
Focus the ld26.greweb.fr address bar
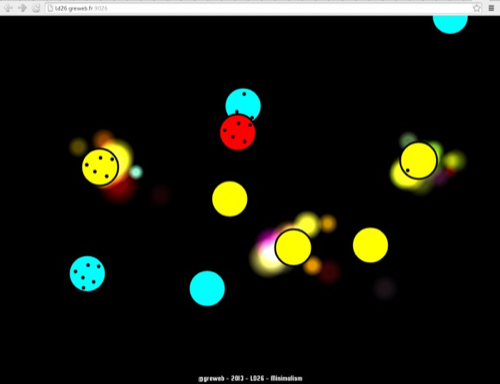pos(264,8)
